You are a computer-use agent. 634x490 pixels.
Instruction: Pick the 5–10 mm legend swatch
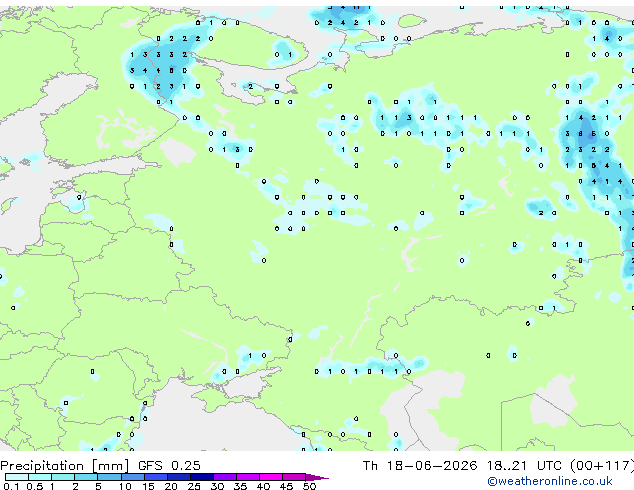109,477
